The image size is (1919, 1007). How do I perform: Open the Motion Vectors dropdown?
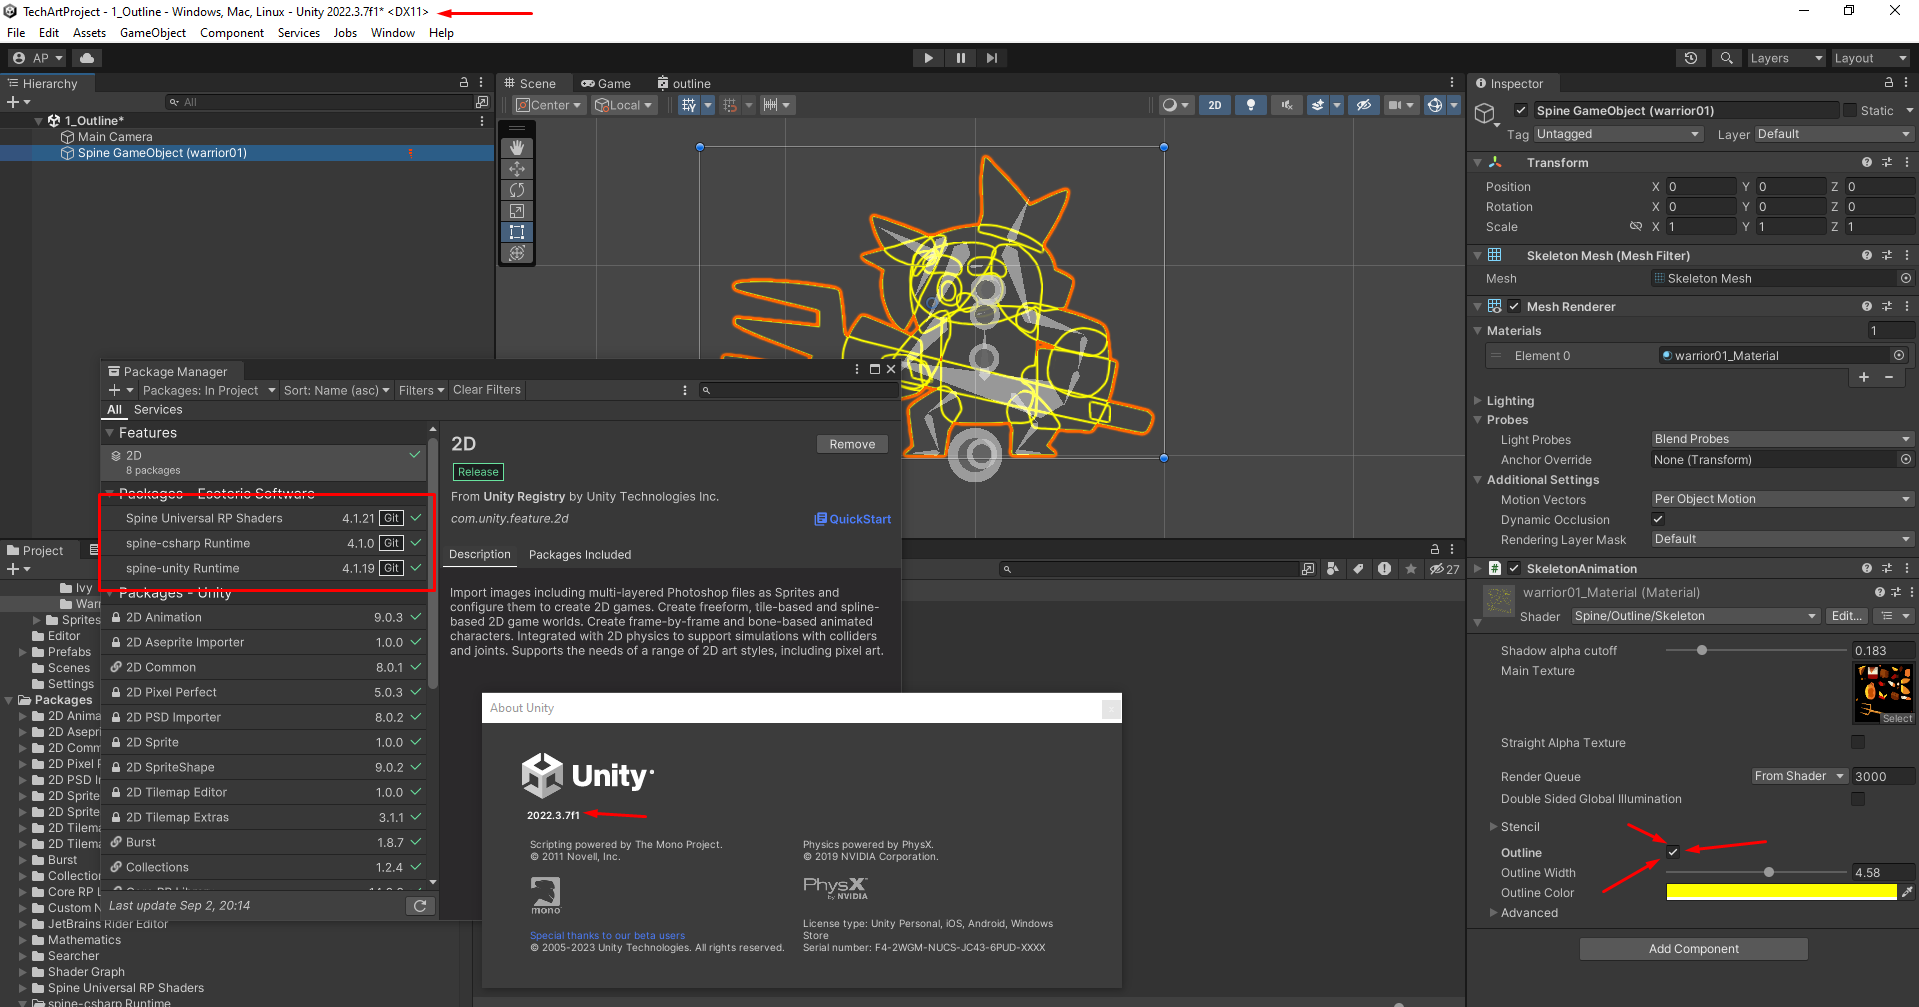point(1781,499)
